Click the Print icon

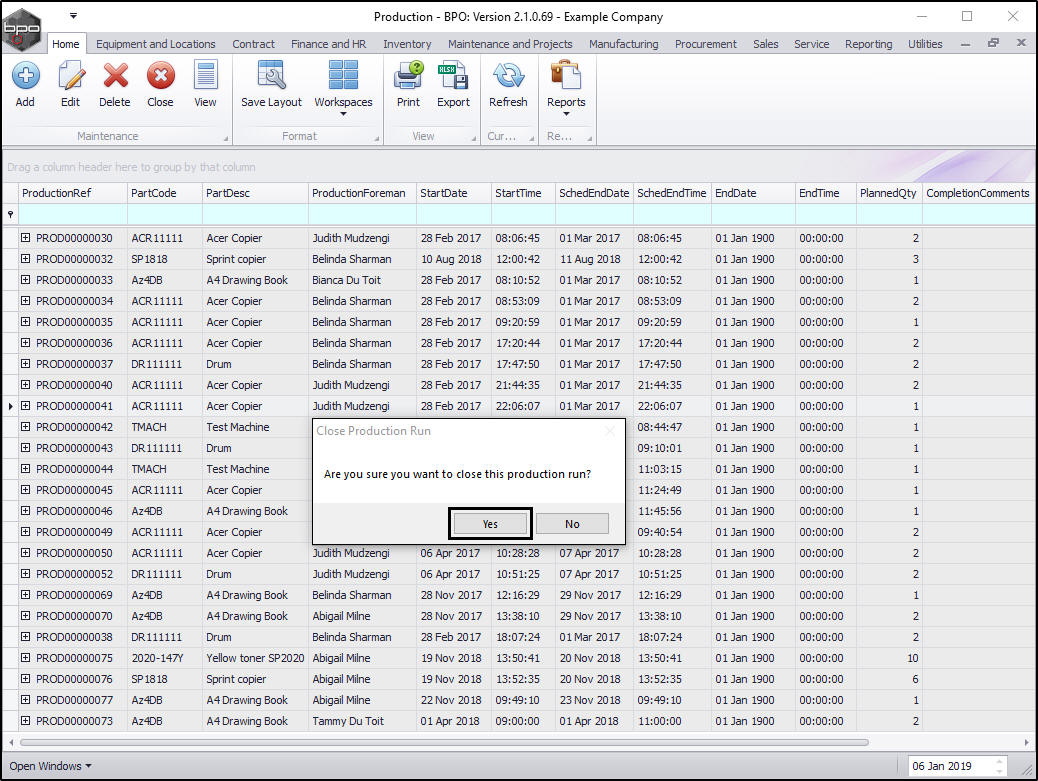[x=408, y=84]
